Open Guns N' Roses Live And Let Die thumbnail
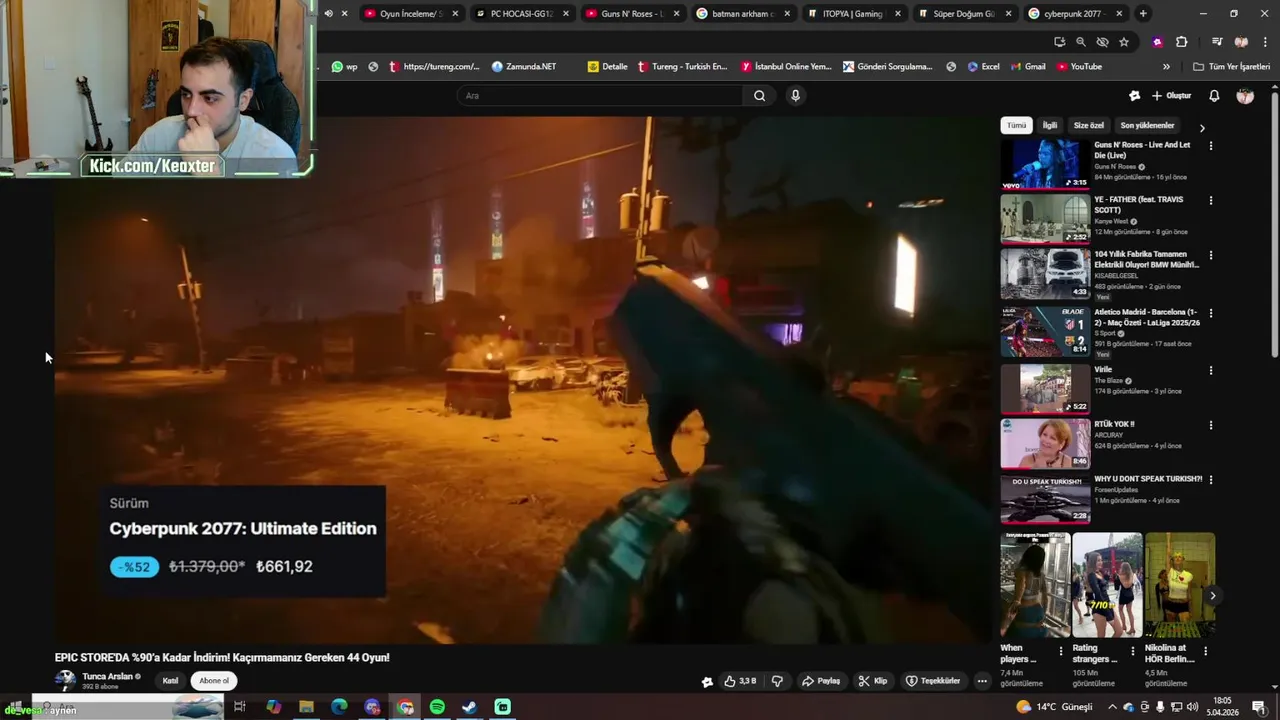The height and width of the screenshot is (720, 1280). coord(1045,164)
